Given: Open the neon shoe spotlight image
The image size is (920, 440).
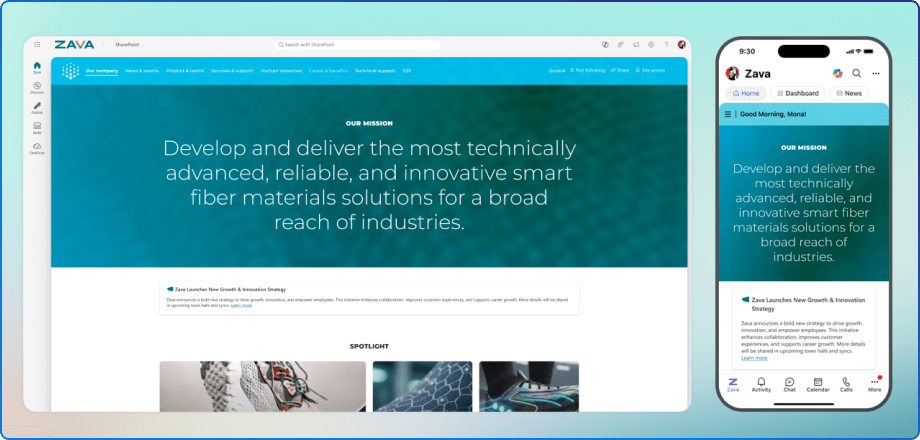Looking at the screenshot, I should (x=529, y=386).
